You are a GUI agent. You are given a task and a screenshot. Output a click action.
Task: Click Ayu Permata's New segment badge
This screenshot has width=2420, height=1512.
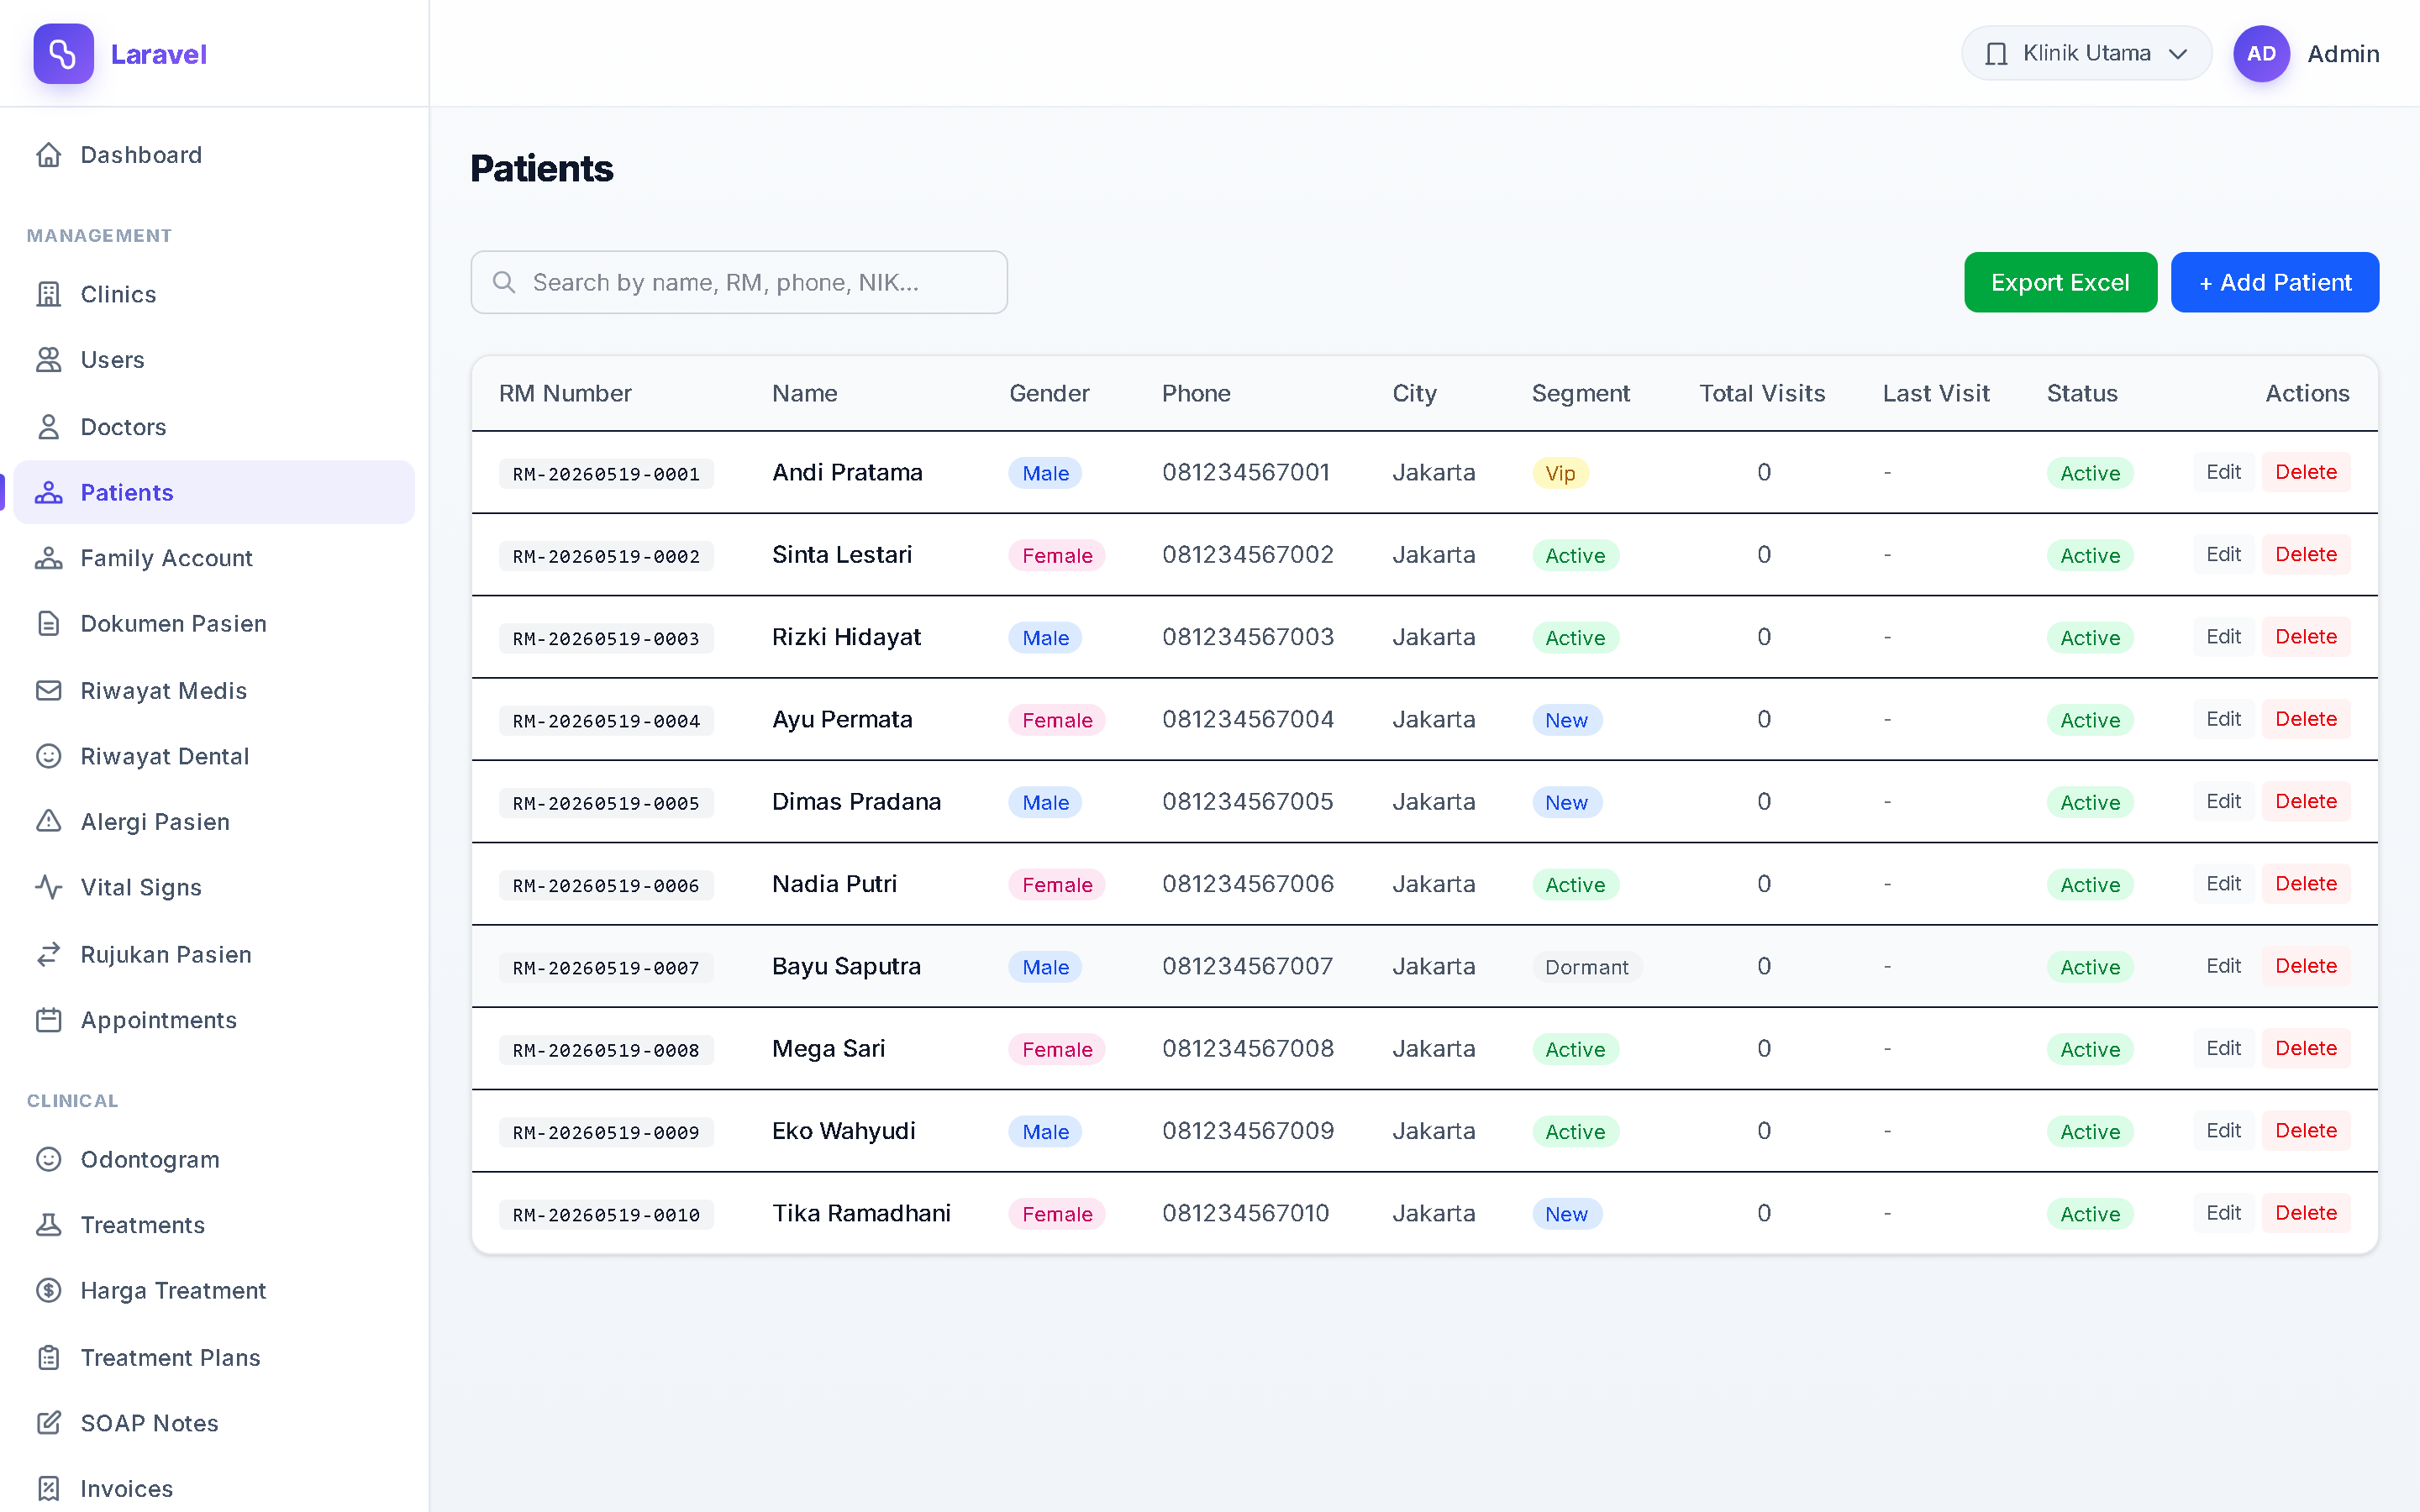[1566, 720]
